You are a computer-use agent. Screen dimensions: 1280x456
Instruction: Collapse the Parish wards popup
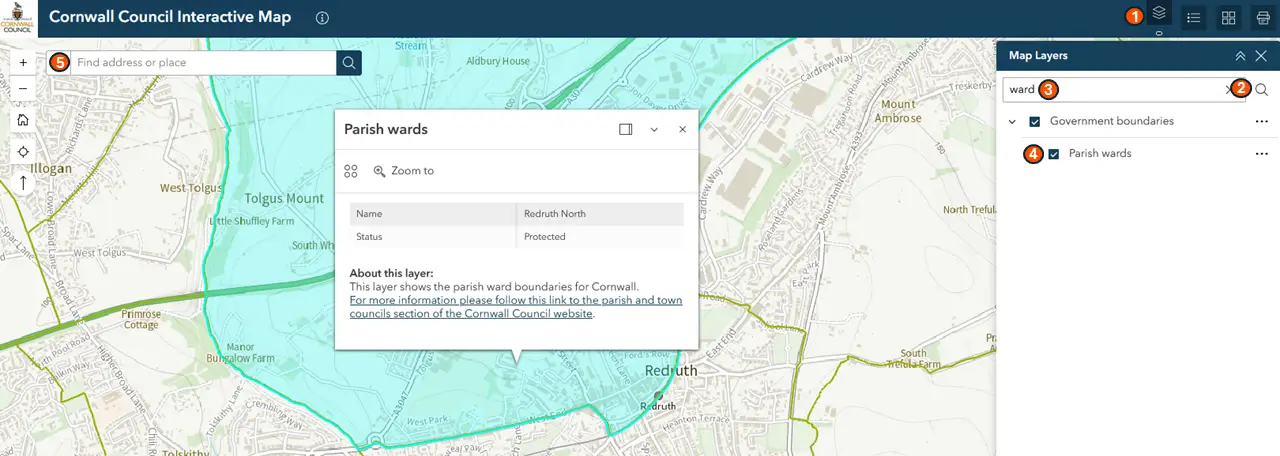(654, 129)
